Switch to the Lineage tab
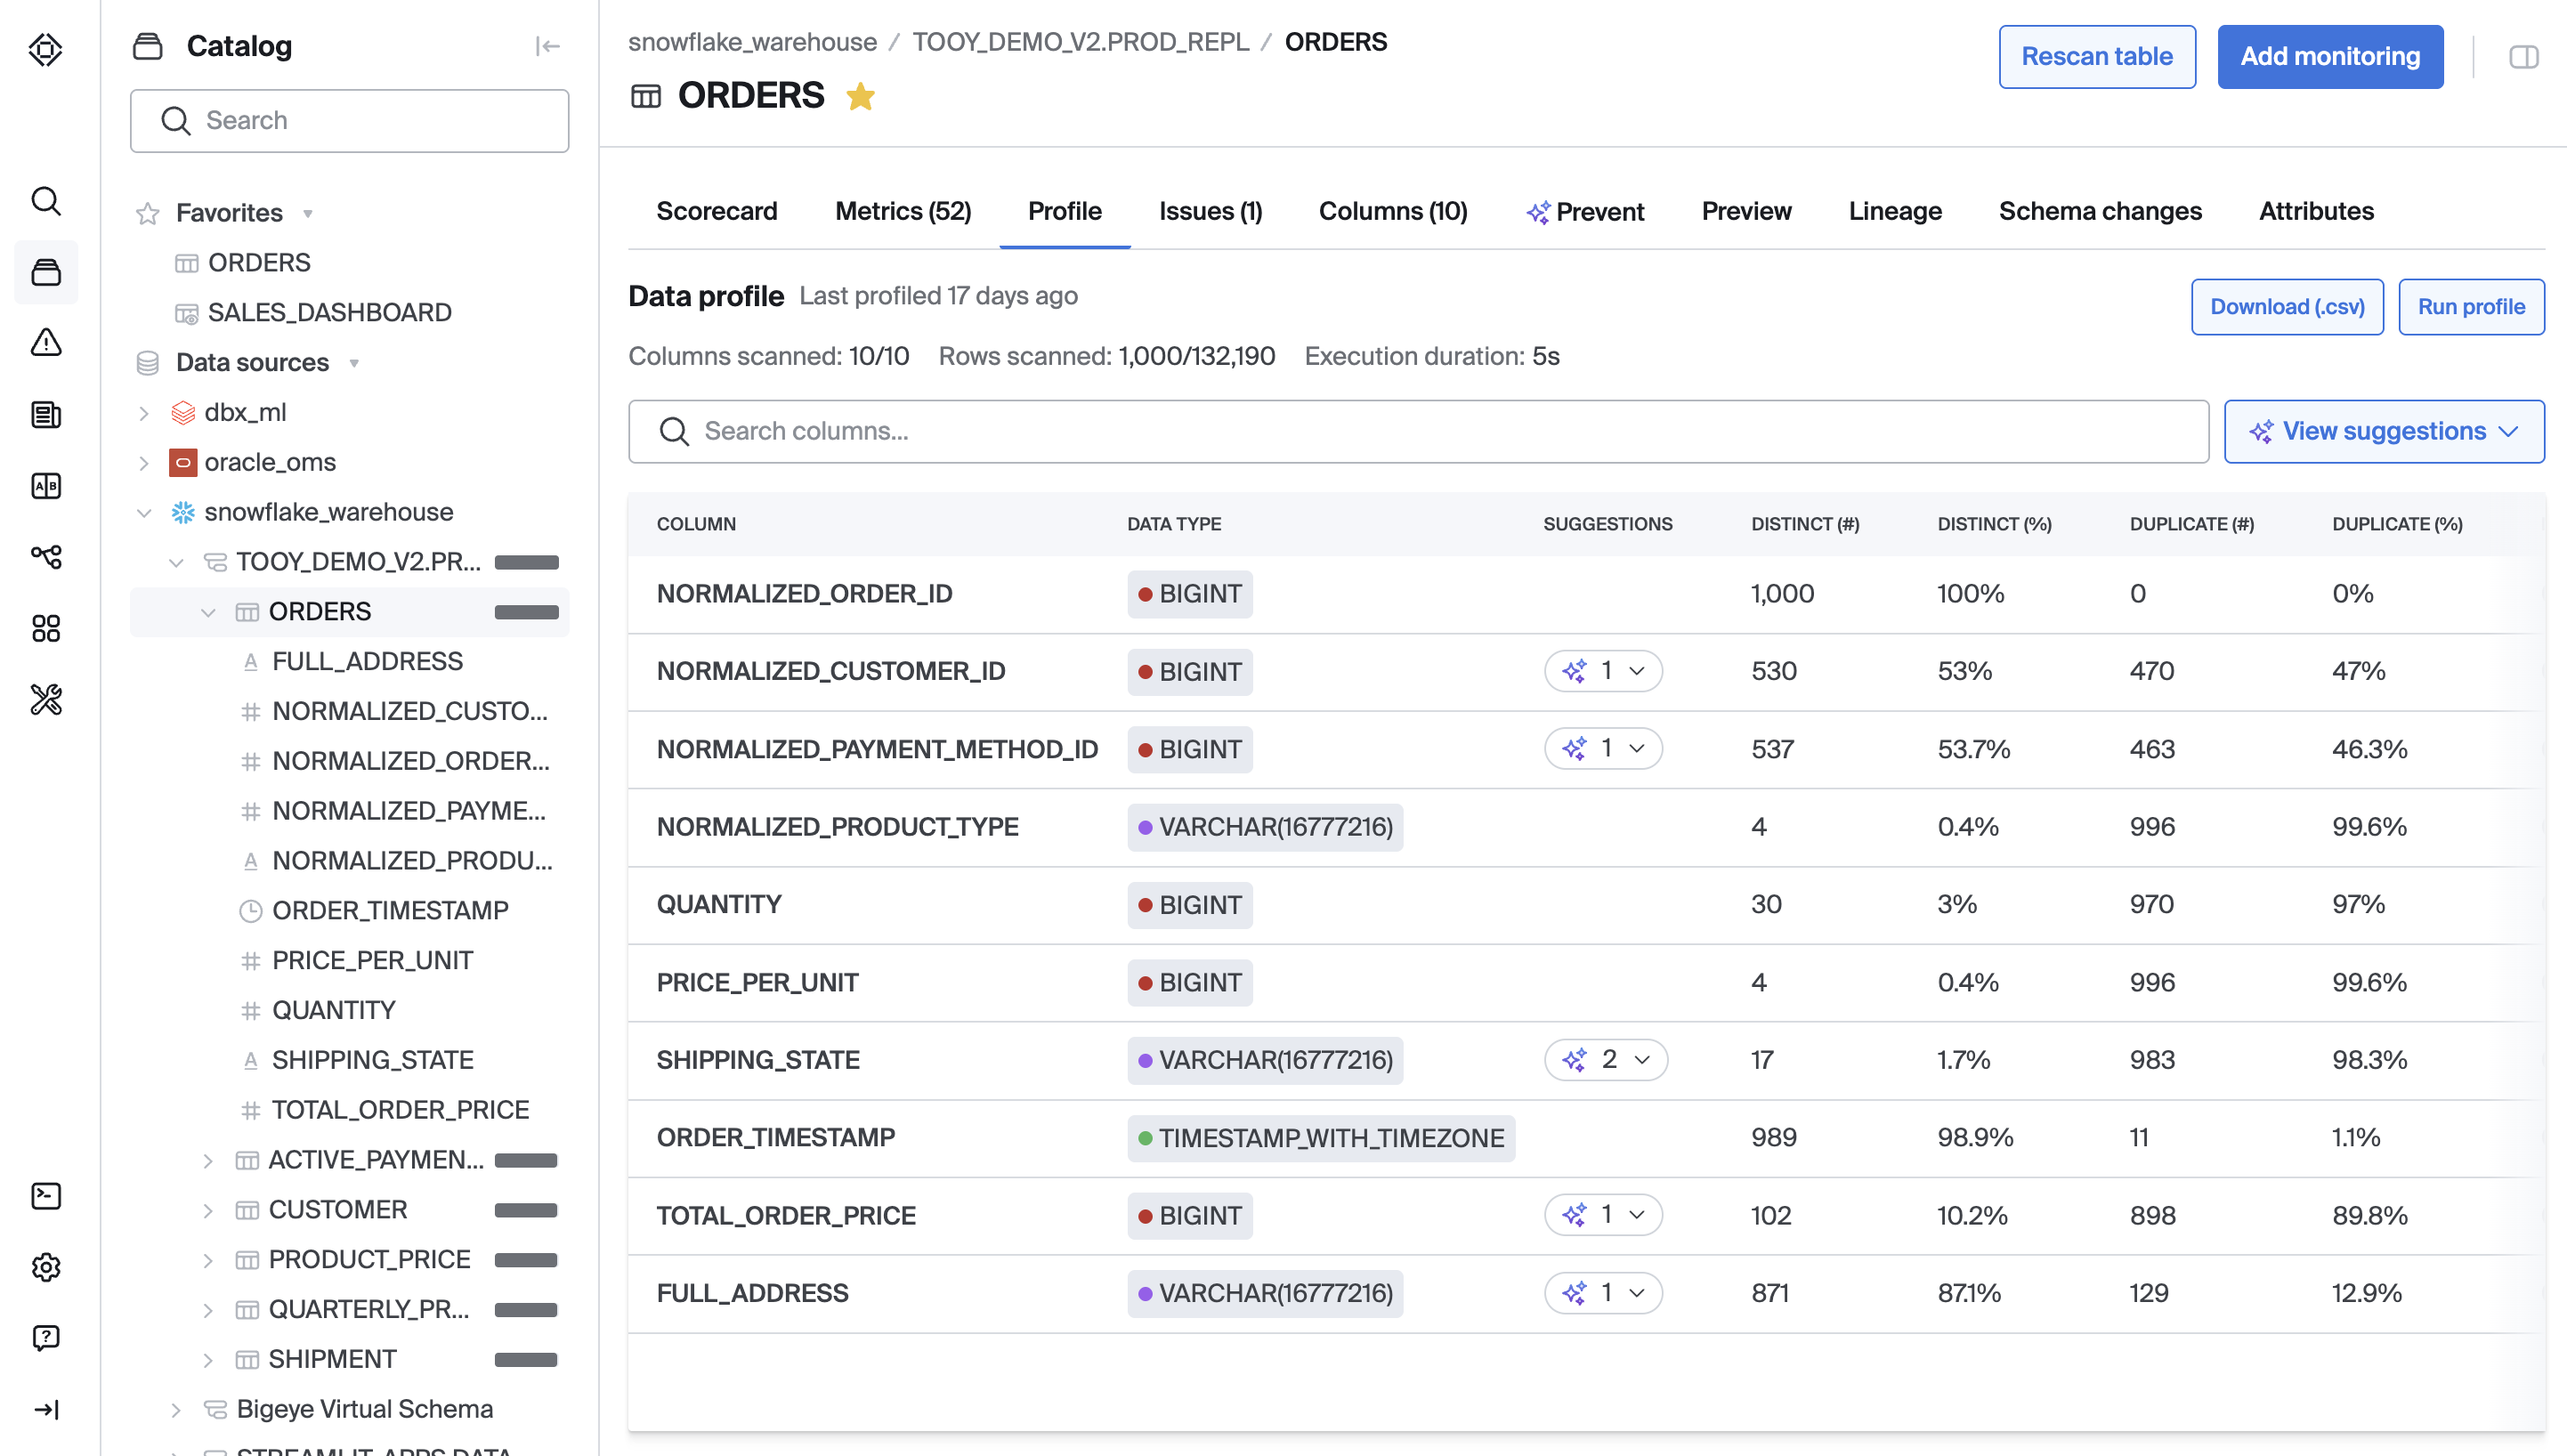The height and width of the screenshot is (1456, 2567). (x=1894, y=211)
